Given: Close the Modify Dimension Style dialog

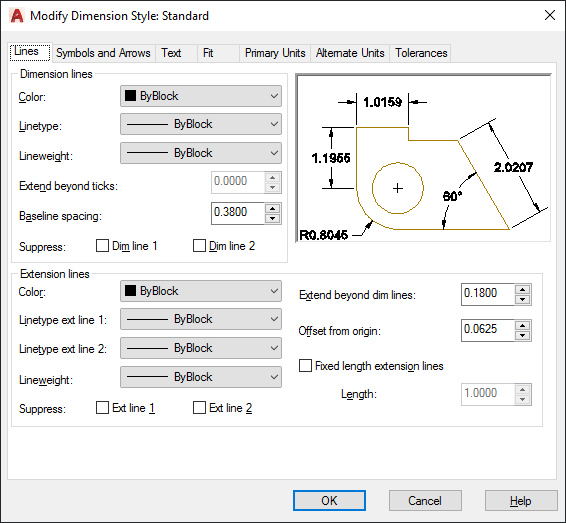Looking at the screenshot, I should [x=549, y=16].
